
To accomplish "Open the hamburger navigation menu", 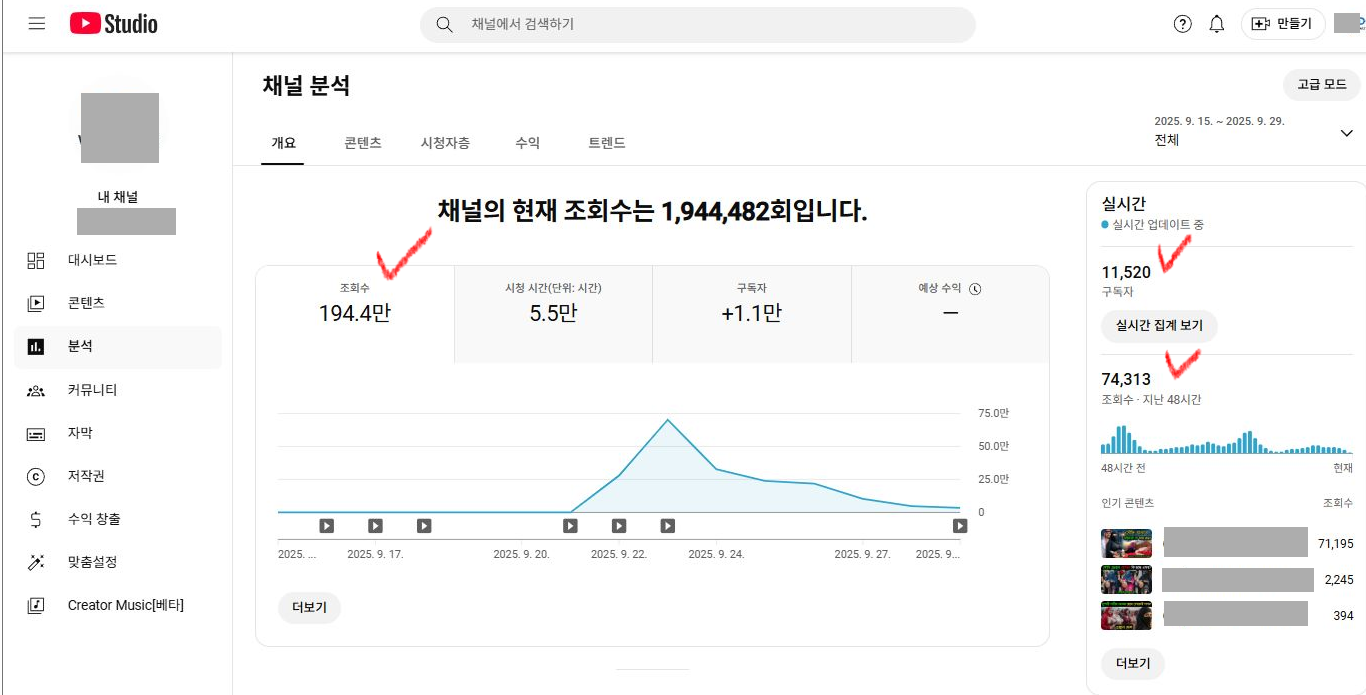I will [37, 24].
